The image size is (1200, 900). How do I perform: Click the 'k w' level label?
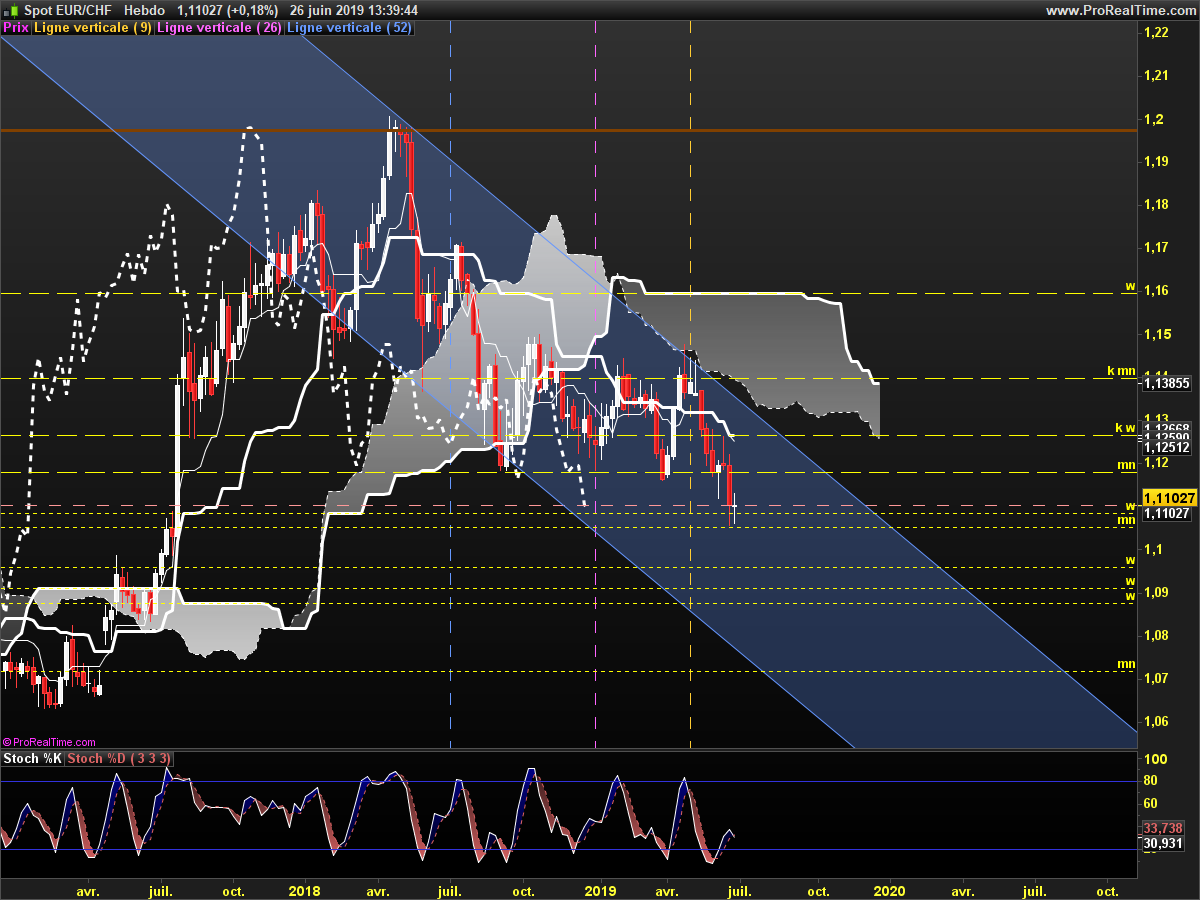click(x=1125, y=427)
